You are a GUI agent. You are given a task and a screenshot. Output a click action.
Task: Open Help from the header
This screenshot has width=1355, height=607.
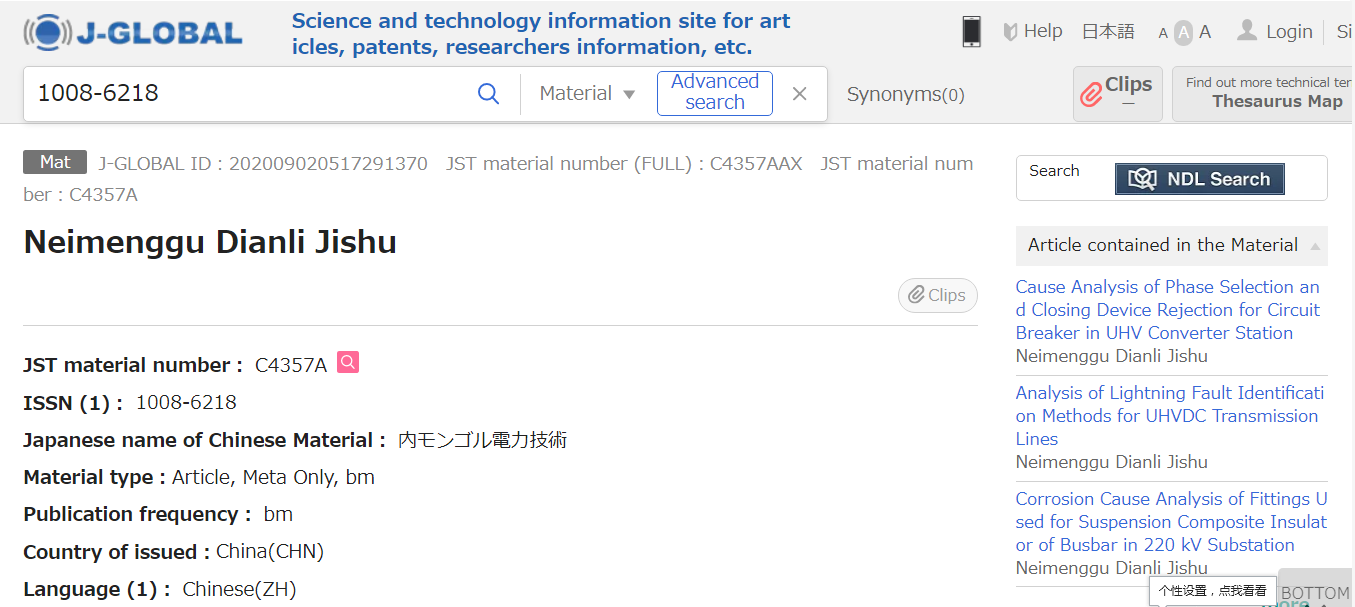1033,32
